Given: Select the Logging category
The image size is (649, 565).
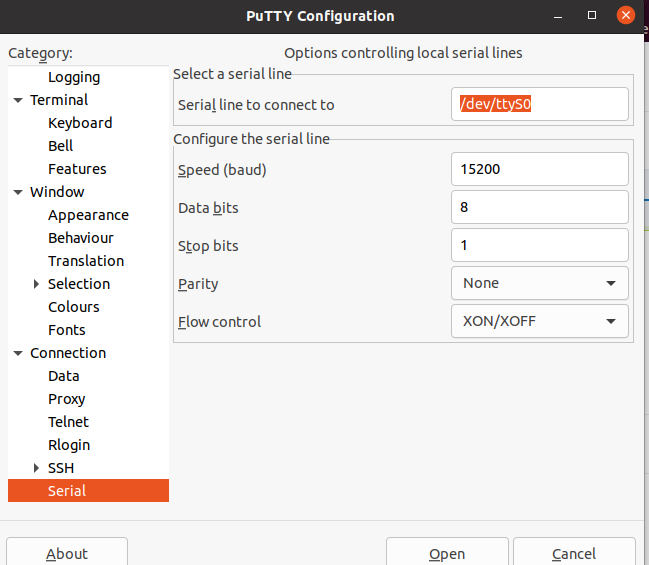Looking at the screenshot, I should [x=74, y=77].
